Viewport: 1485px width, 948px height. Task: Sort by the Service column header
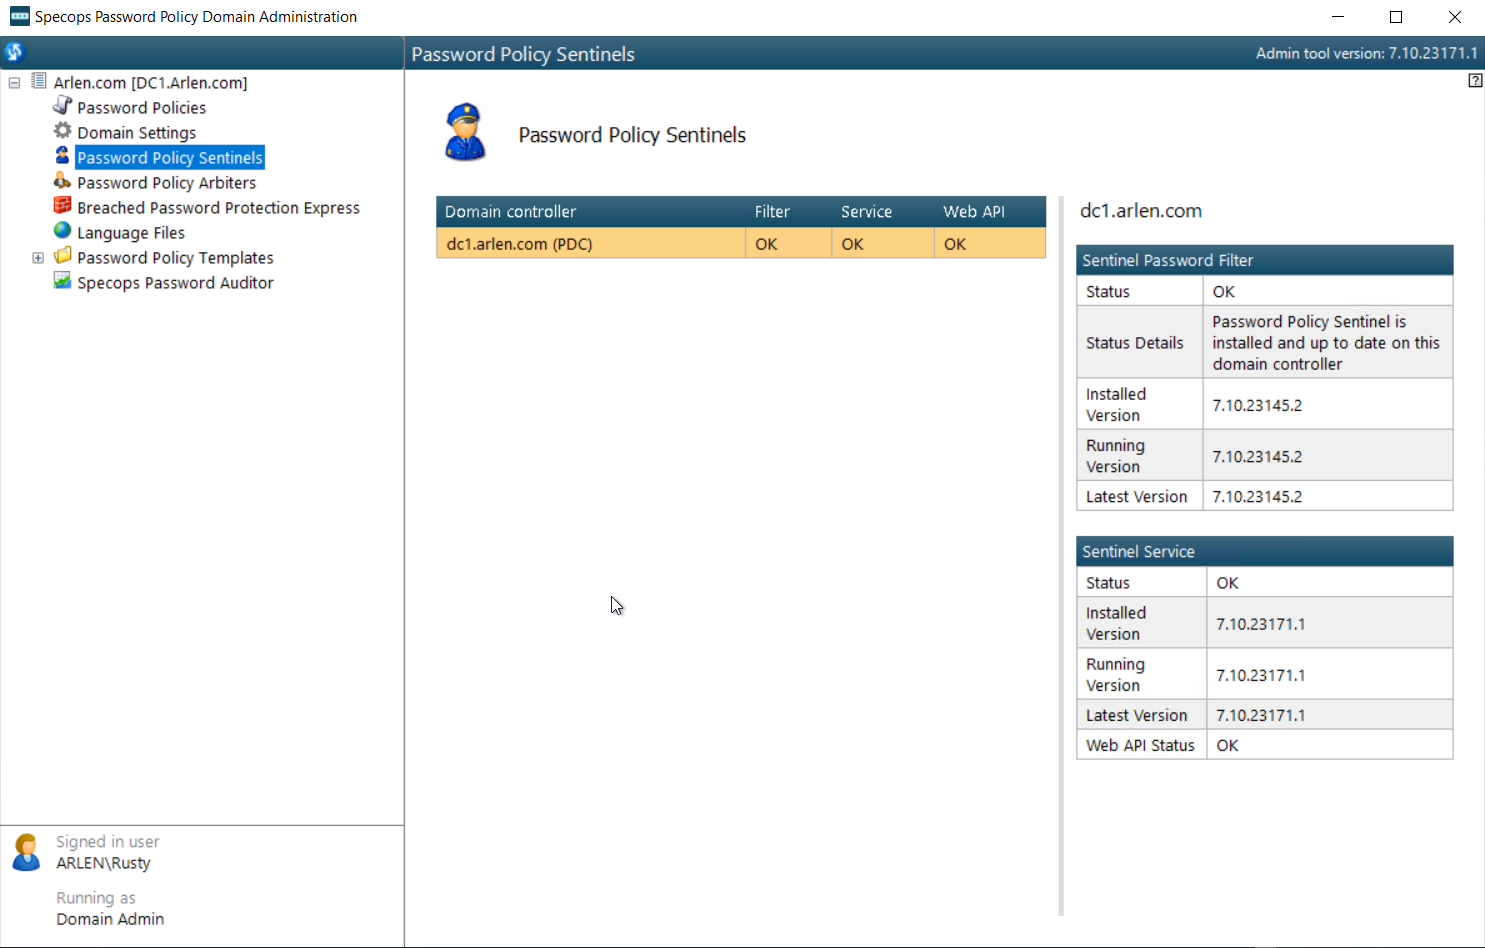(883, 212)
